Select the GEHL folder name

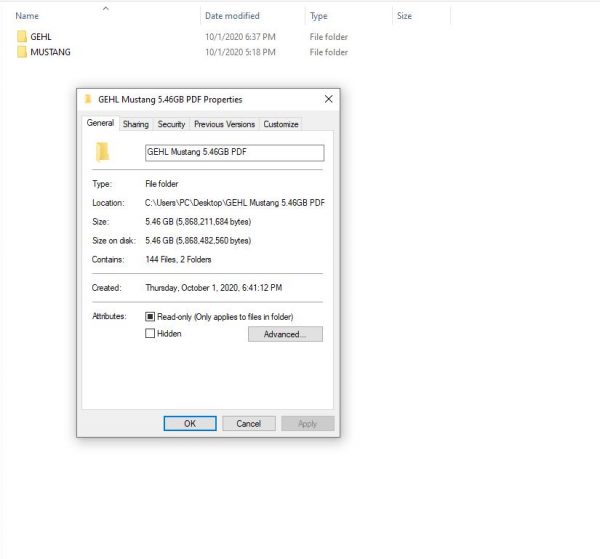41,37
